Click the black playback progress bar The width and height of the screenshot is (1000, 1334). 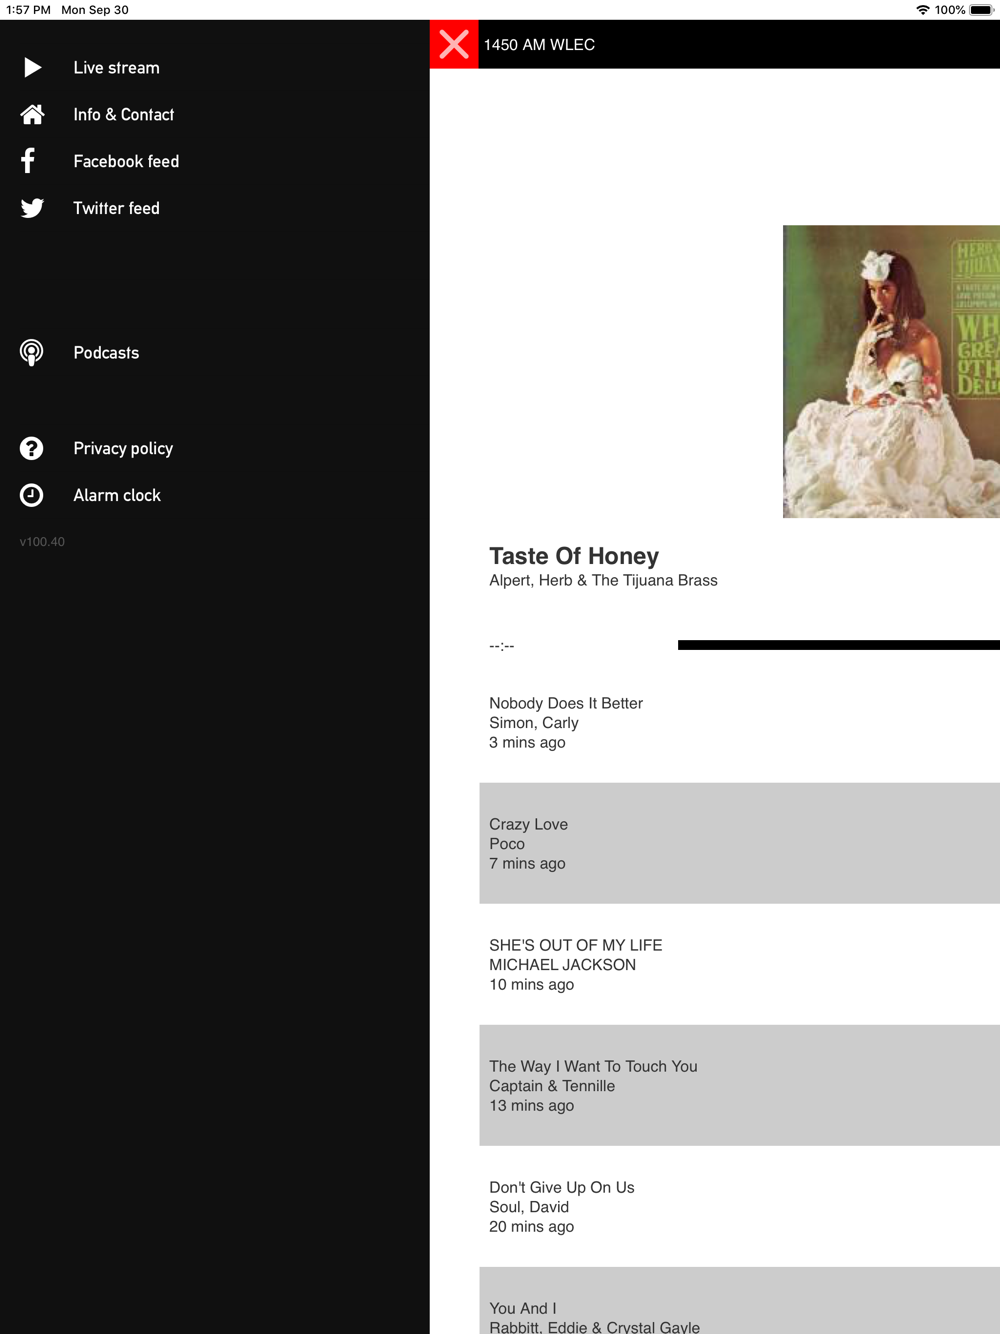click(839, 645)
